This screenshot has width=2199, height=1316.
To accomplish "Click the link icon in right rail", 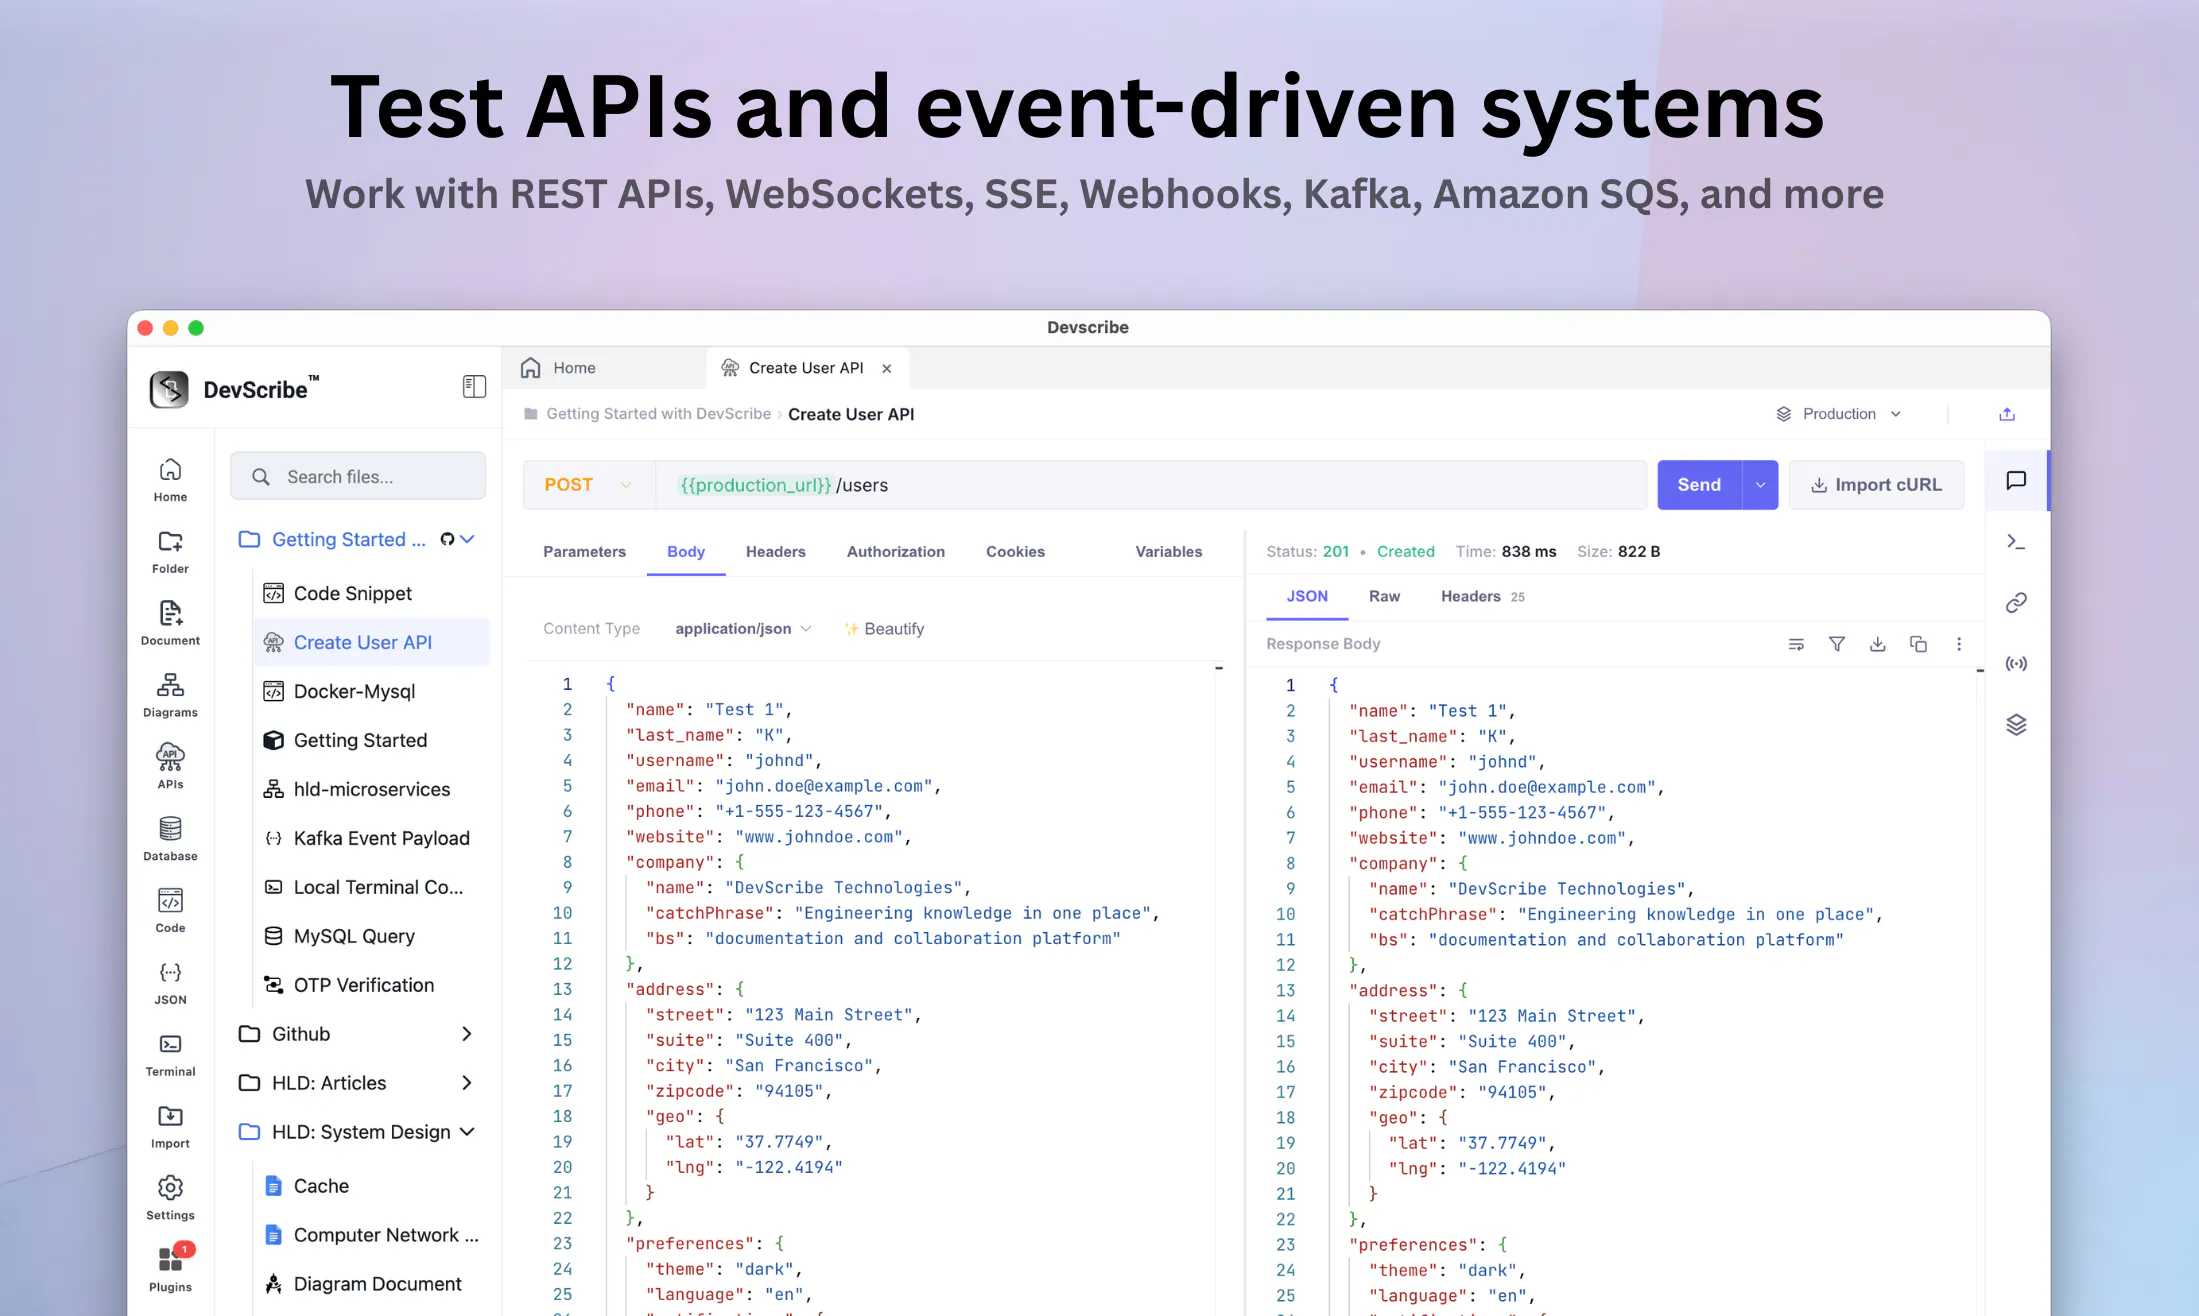I will click(x=2016, y=602).
